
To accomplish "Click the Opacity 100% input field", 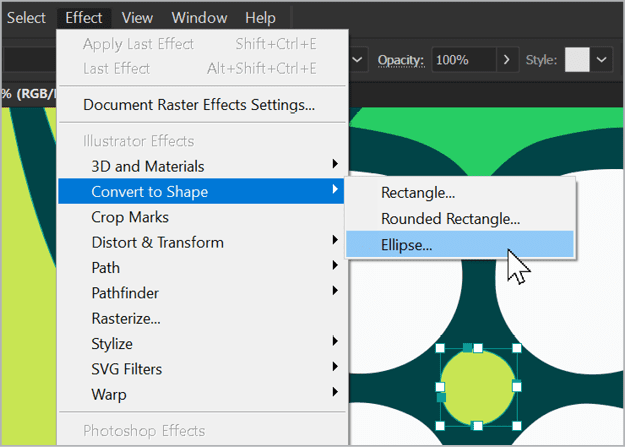I will (464, 60).
